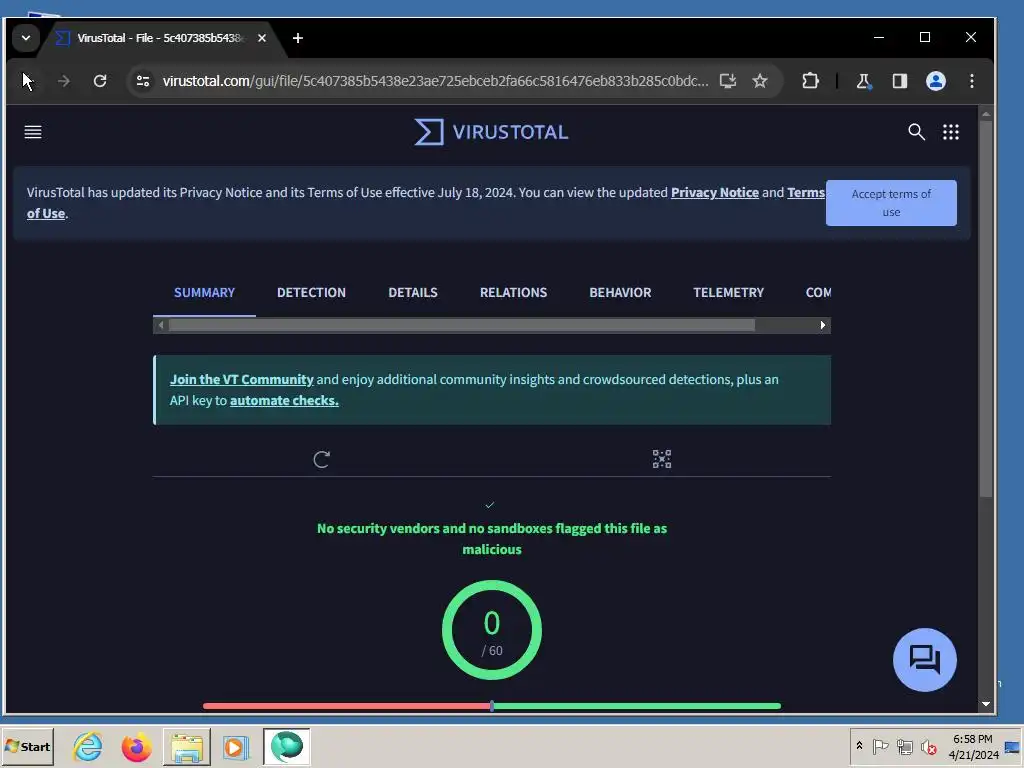Show hidden system tray icons
The height and width of the screenshot is (768, 1024).
pyautogui.click(x=859, y=746)
